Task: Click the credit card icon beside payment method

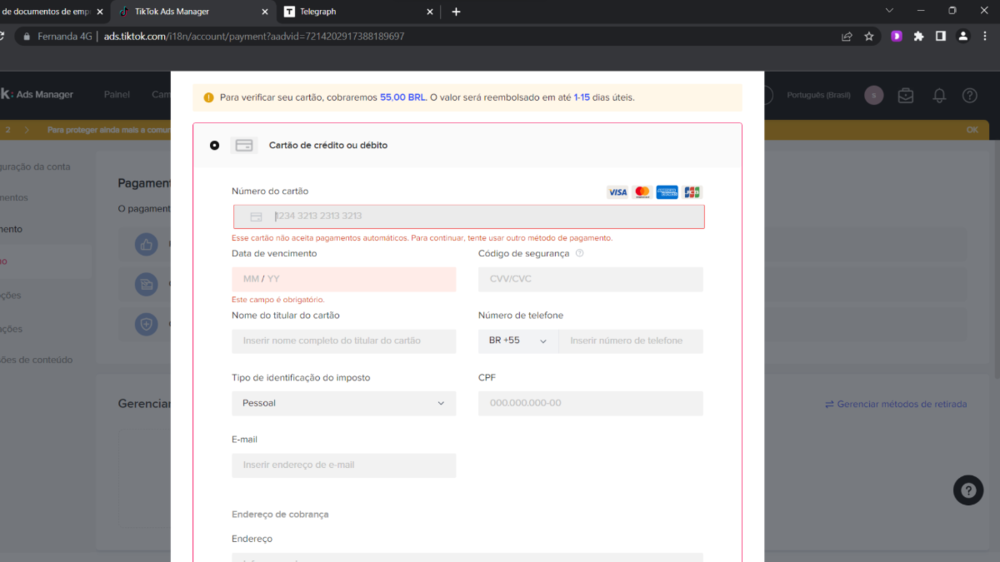Action: [x=244, y=145]
